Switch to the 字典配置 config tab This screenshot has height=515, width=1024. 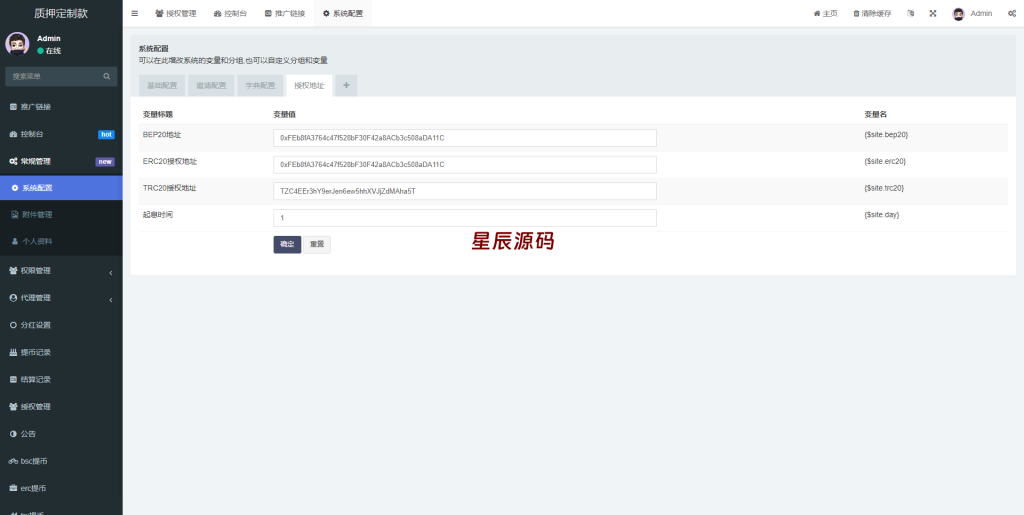click(260, 86)
